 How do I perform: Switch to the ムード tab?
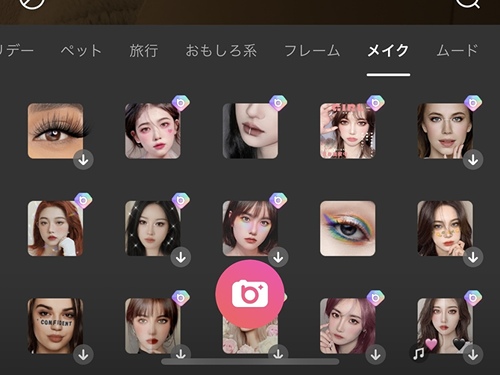click(x=457, y=51)
